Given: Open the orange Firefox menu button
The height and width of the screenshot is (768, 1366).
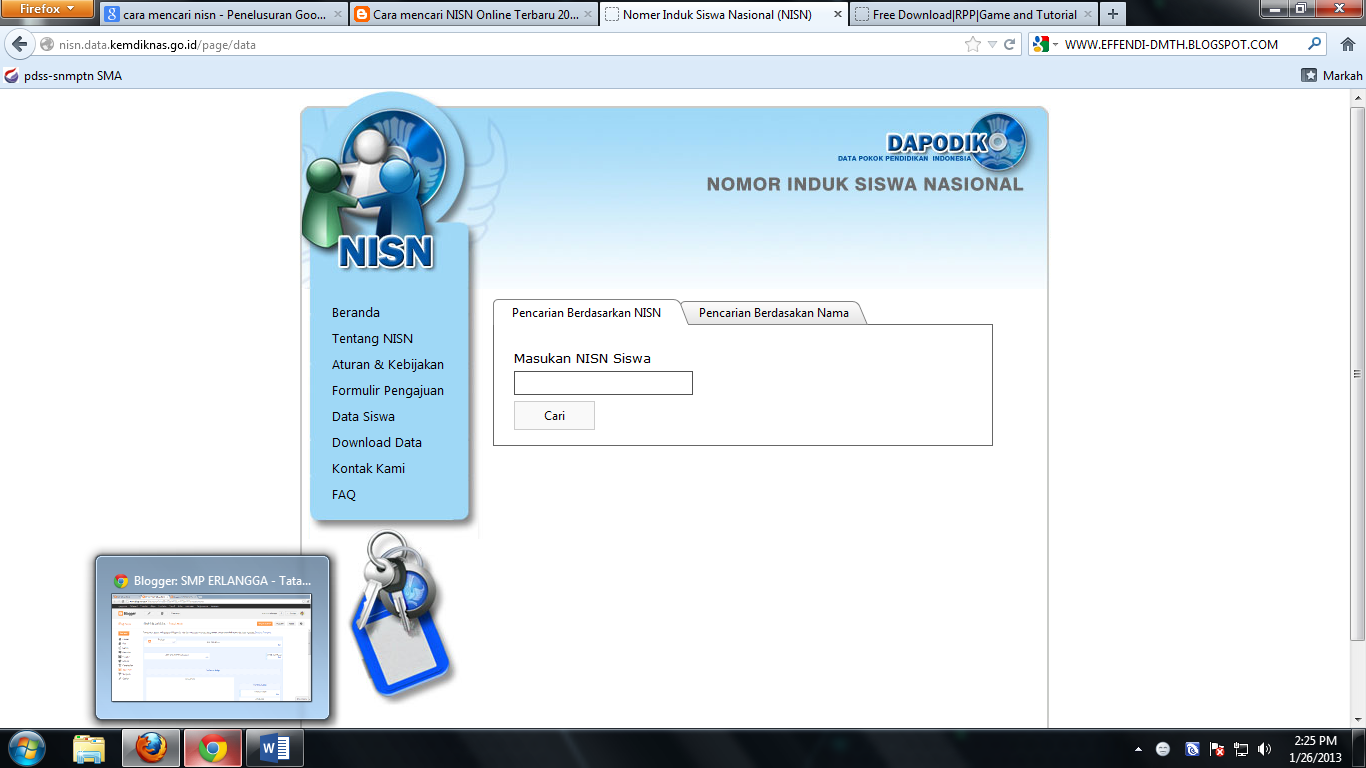Looking at the screenshot, I should click(49, 9).
